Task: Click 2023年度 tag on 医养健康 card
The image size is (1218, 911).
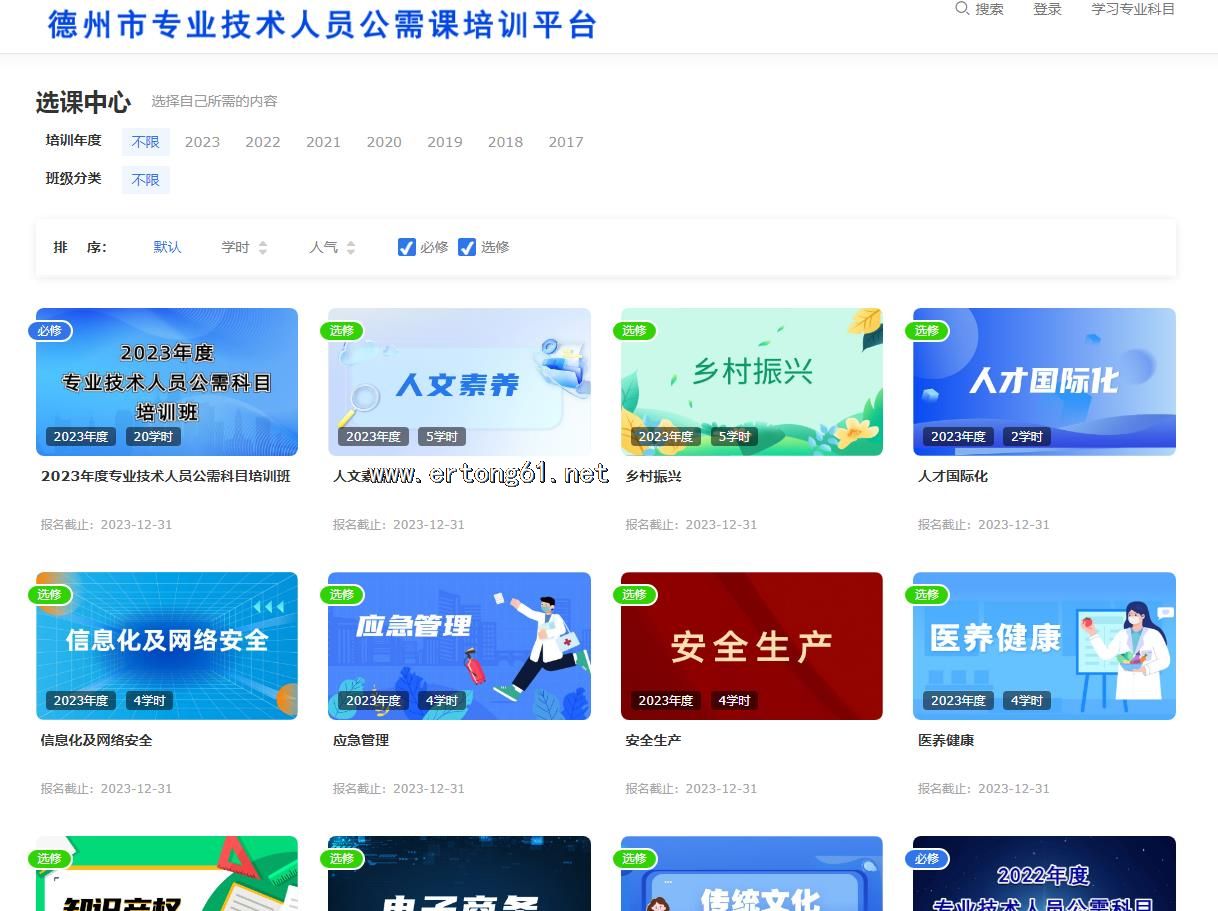Action: (x=958, y=700)
